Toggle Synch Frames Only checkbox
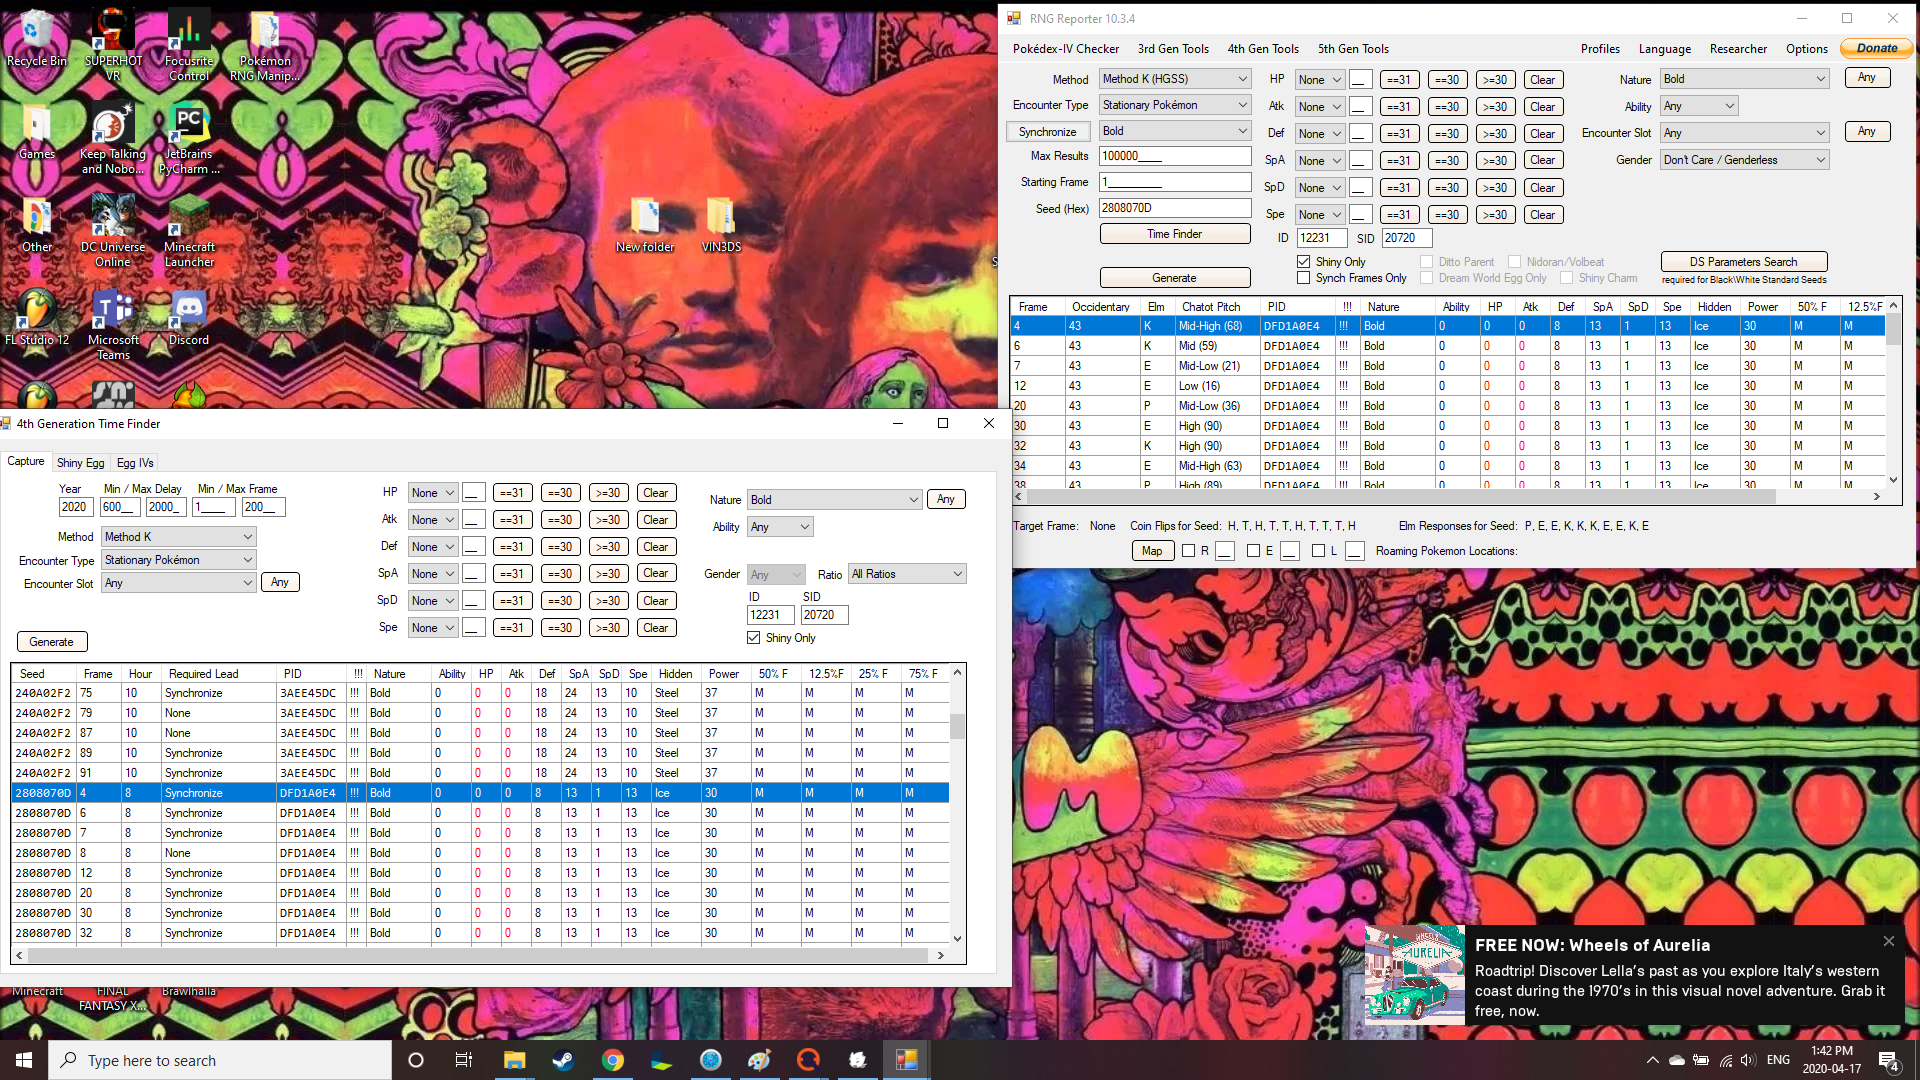Screen dimensions: 1920x1080 1303,278
